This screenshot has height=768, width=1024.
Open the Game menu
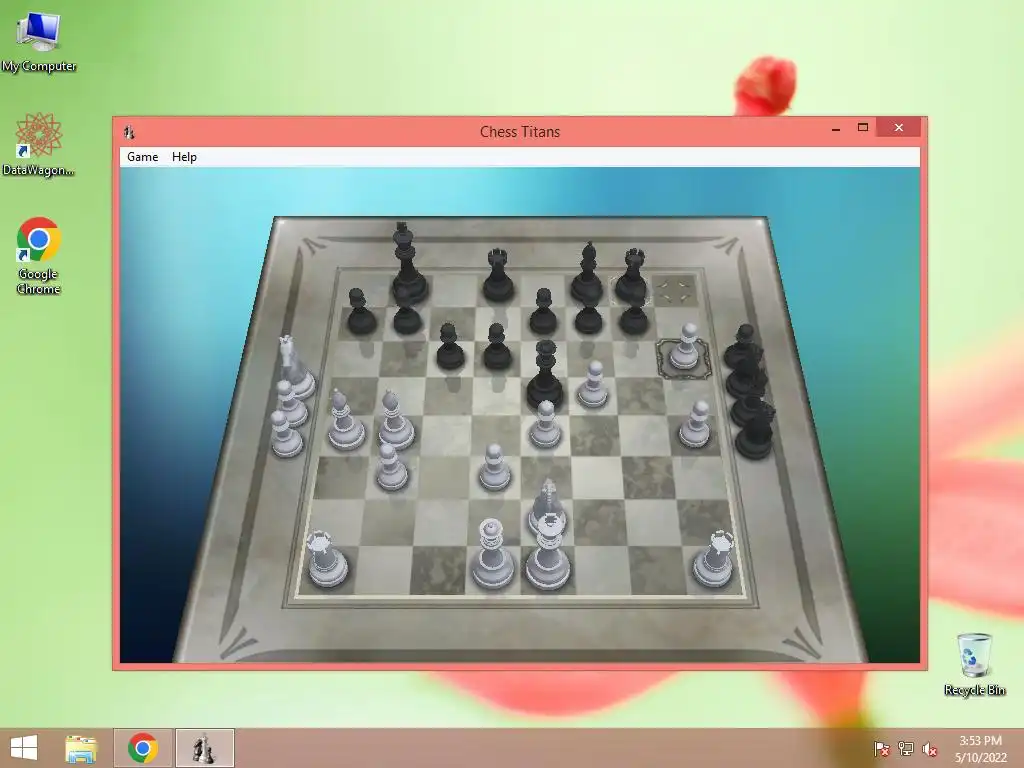click(x=142, y=157)
